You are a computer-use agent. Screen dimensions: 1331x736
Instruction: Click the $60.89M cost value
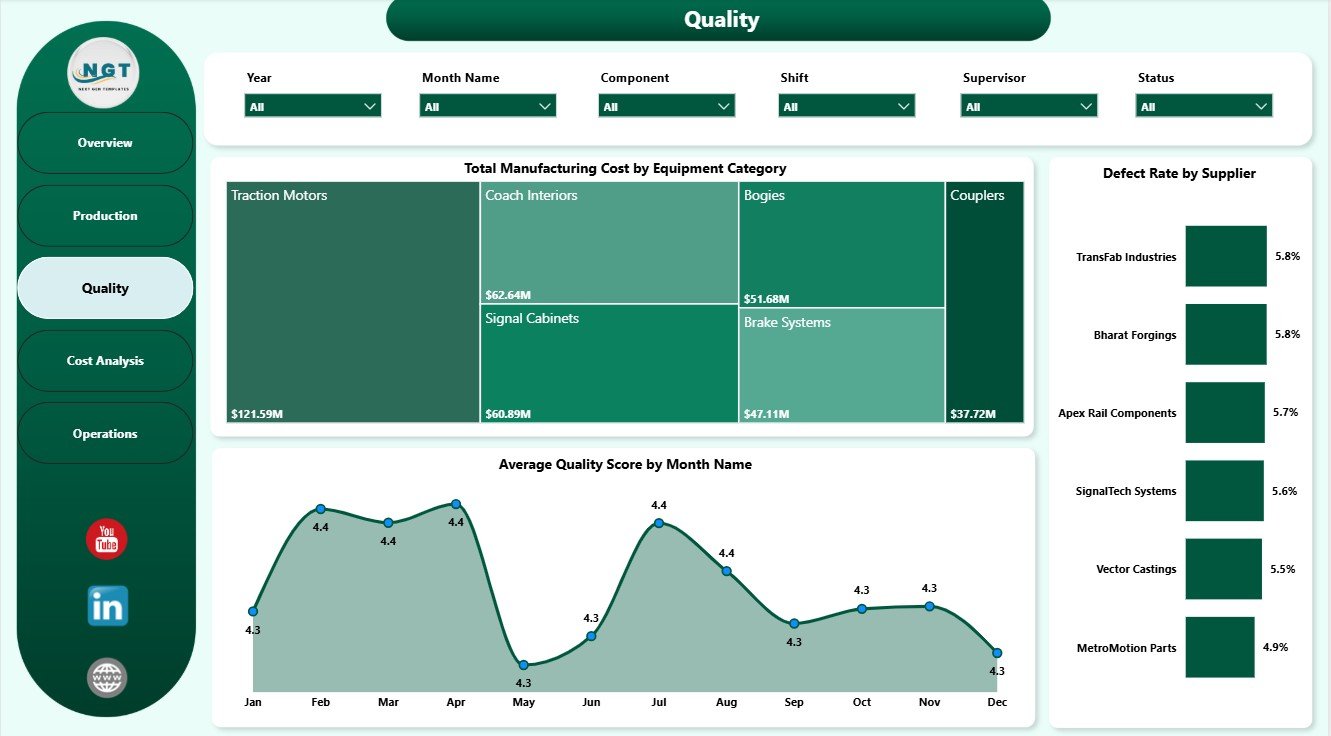(508, 414)
